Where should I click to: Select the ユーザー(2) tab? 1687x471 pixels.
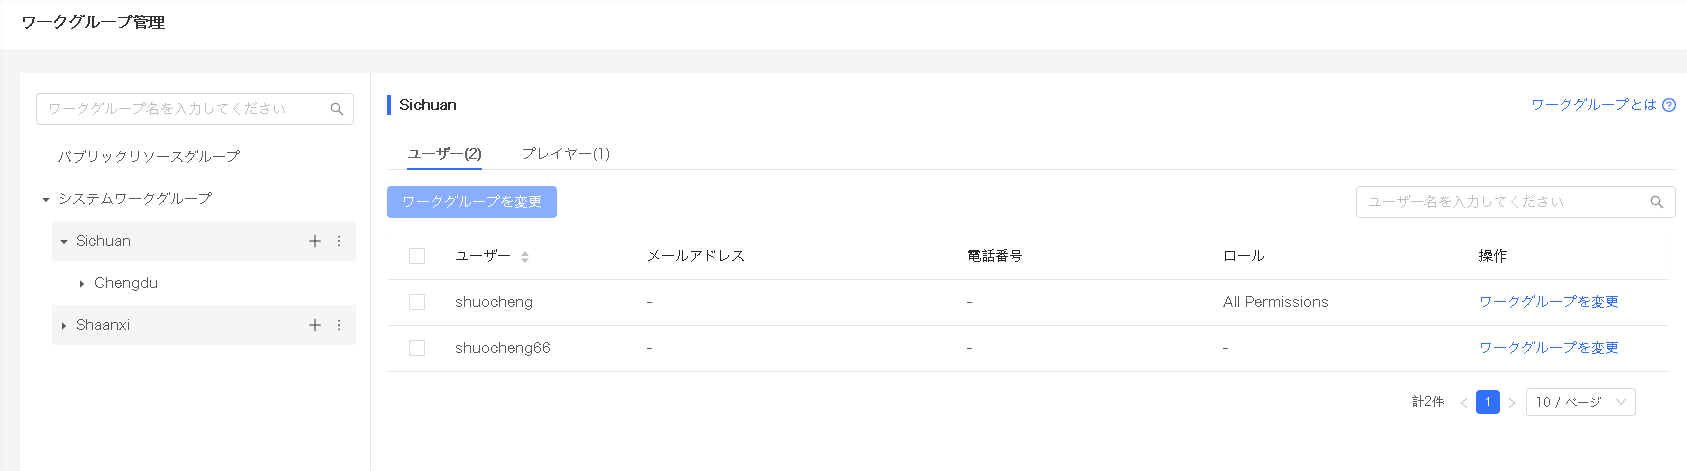[x=444, y=153]
